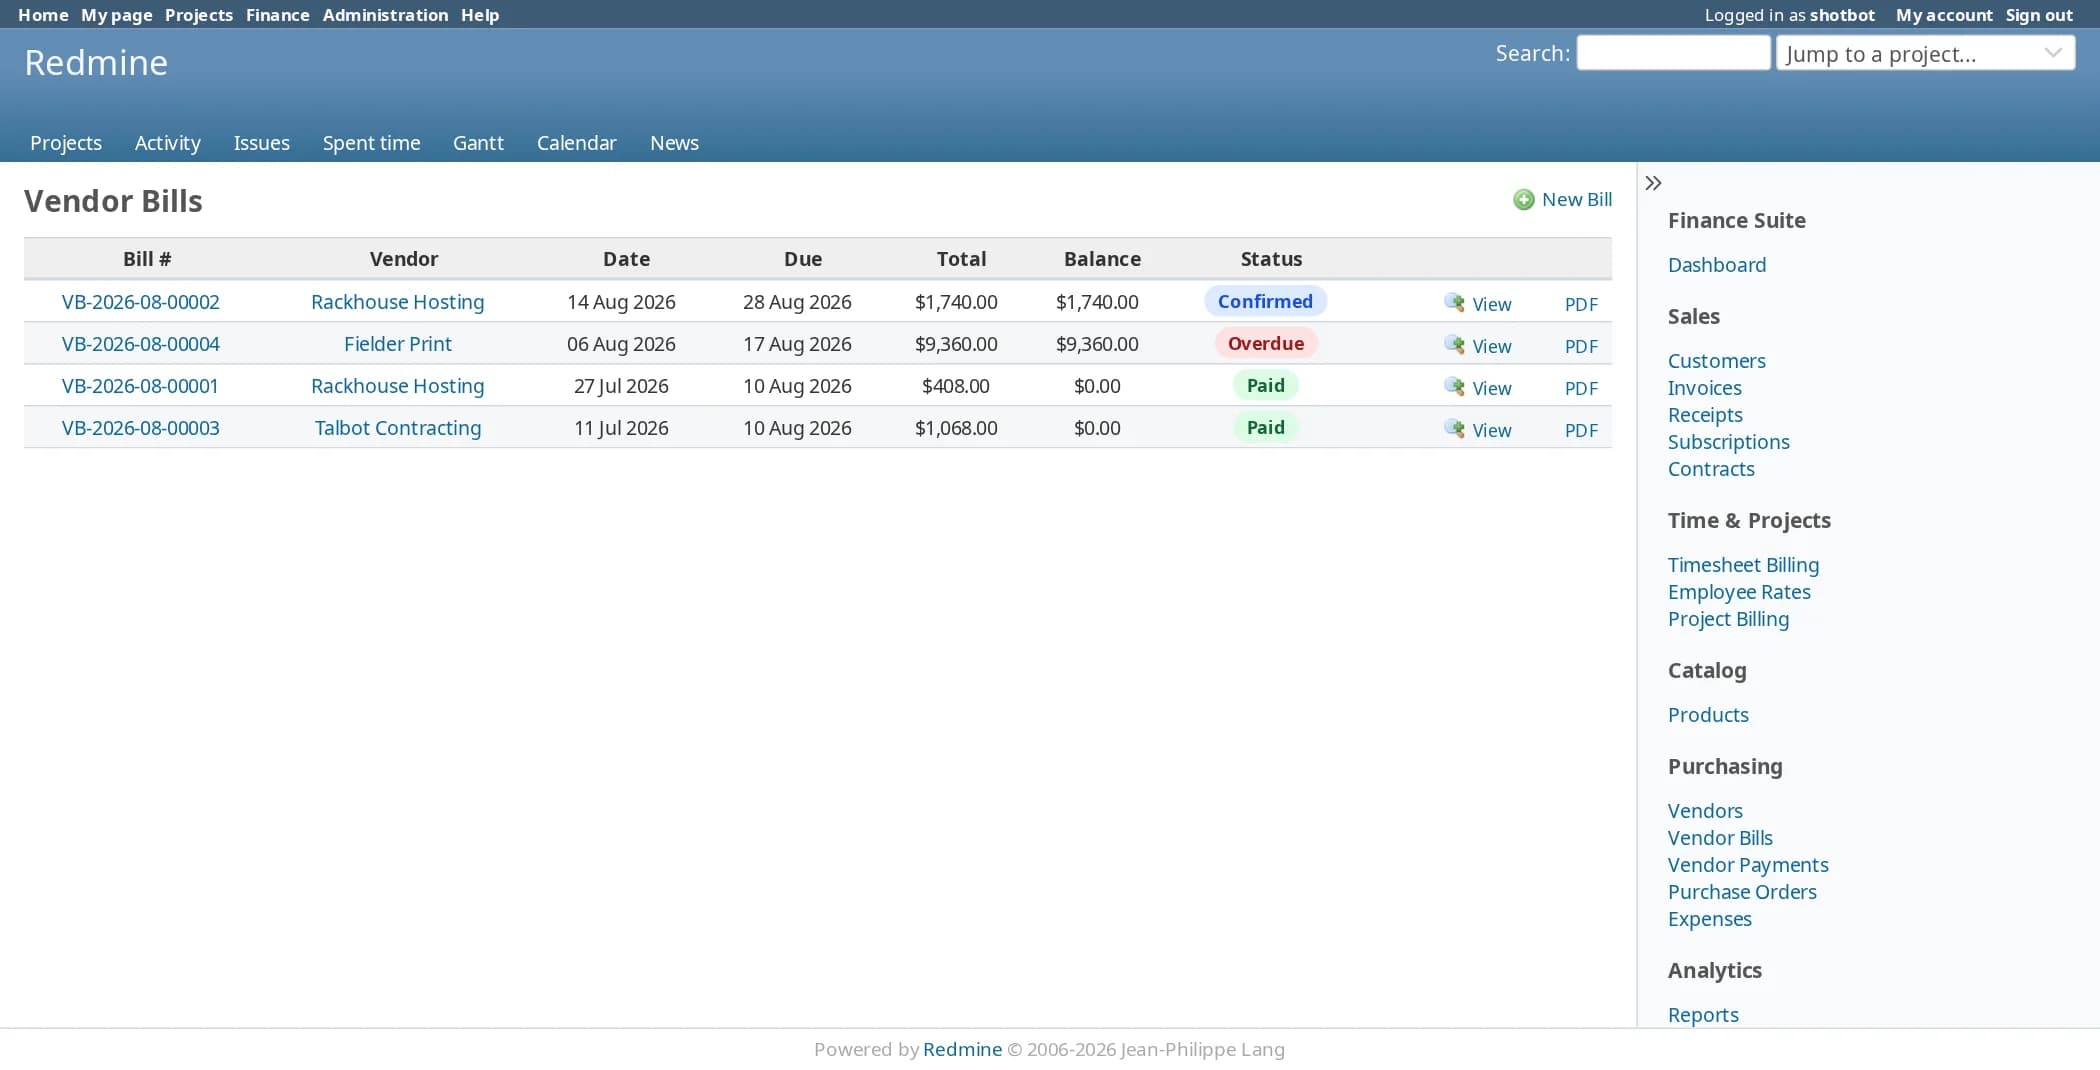Open the Administration top menu
This screenshot has height=1070, width=2100.
click(385, 15)
